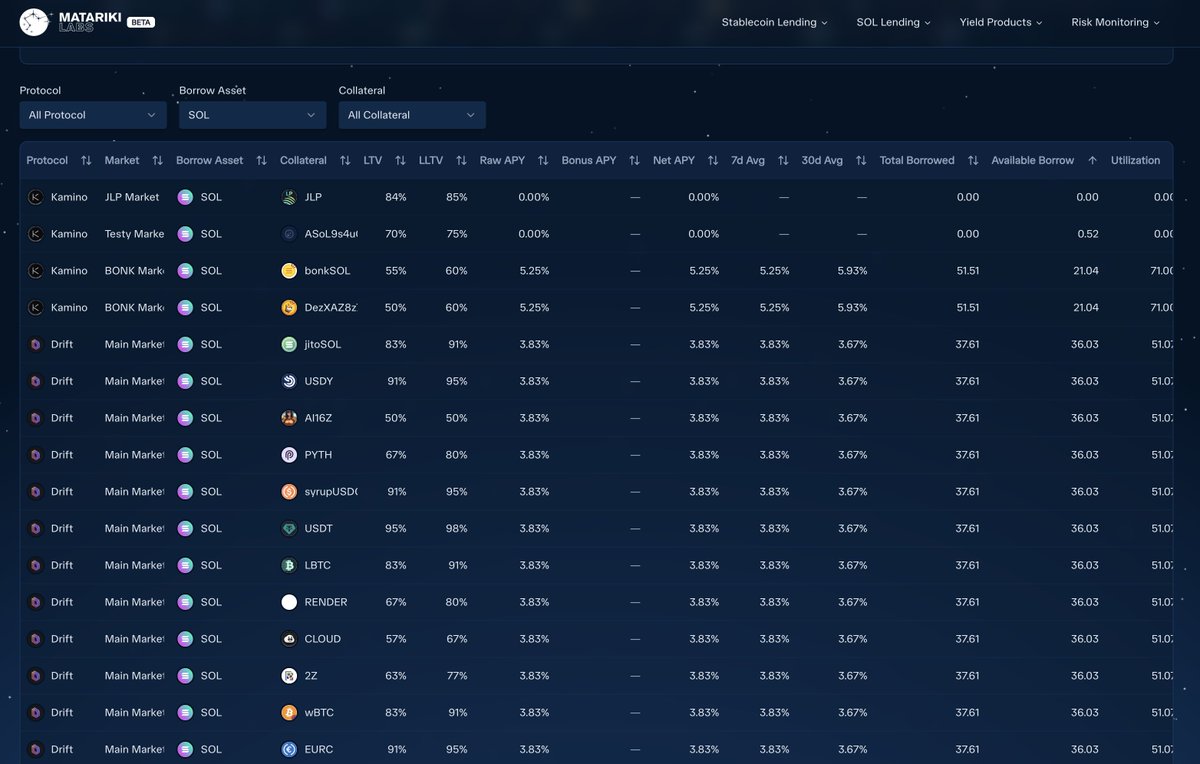Viewport: 1200px width, 764px height.
Task: Open the Risk Monitoring menu
Action: coord(1115,22)
